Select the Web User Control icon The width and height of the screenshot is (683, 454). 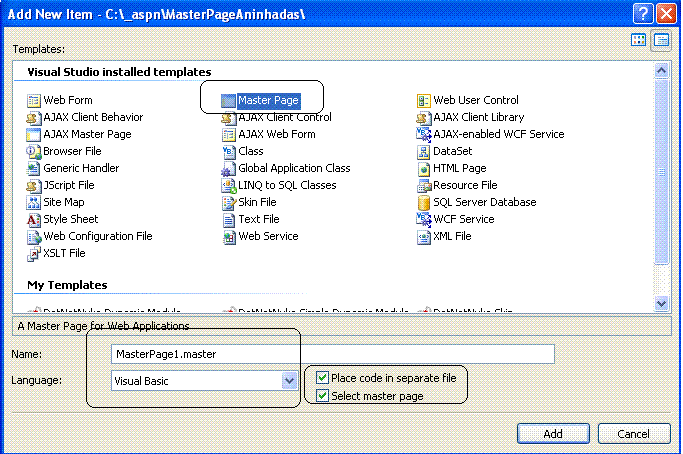click(x=423, y=101)
